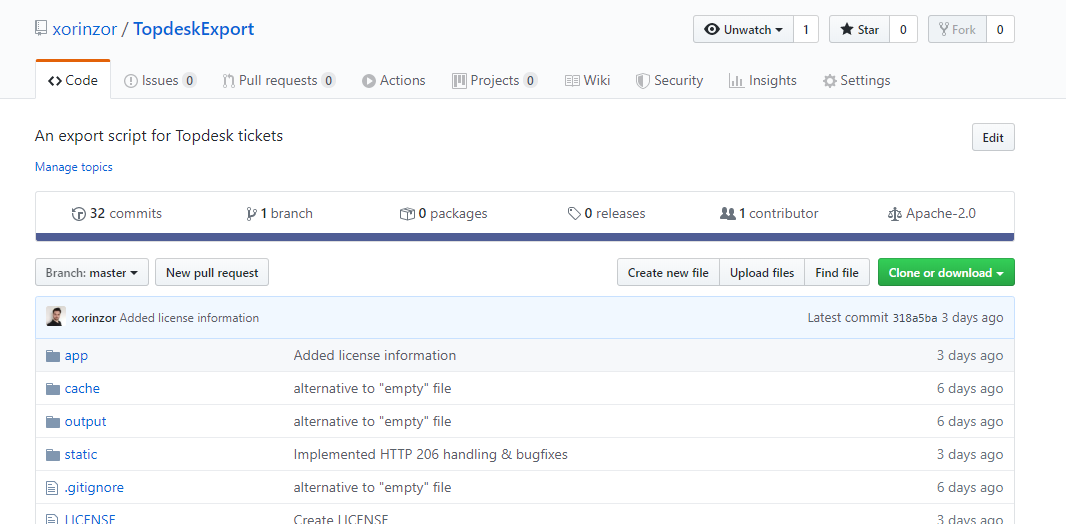Open the 0 releases link
This screenshot has width=1066, height=524.
pos(606,213)
